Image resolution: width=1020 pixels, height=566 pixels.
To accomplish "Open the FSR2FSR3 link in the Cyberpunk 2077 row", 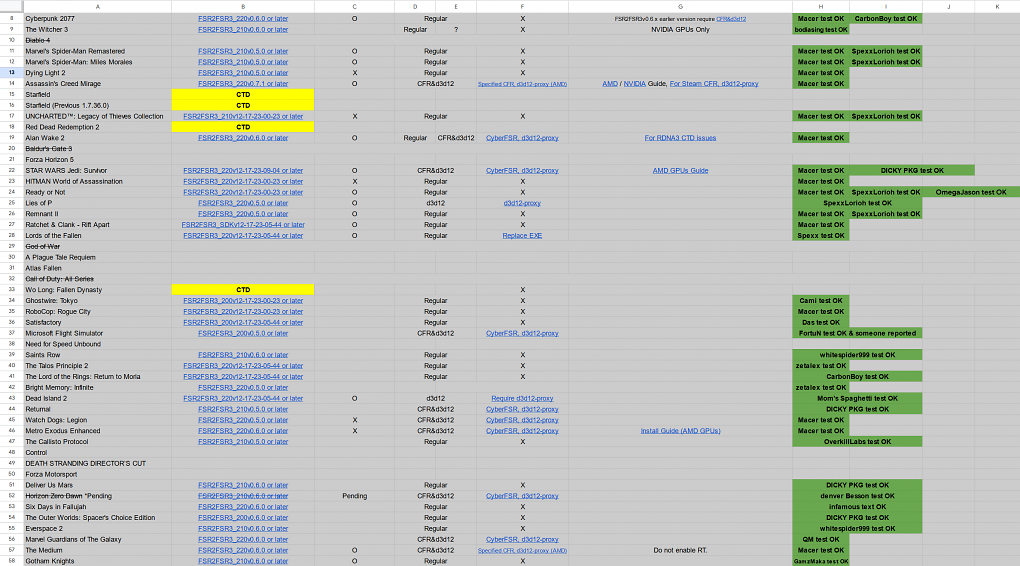I will point(243,19).
